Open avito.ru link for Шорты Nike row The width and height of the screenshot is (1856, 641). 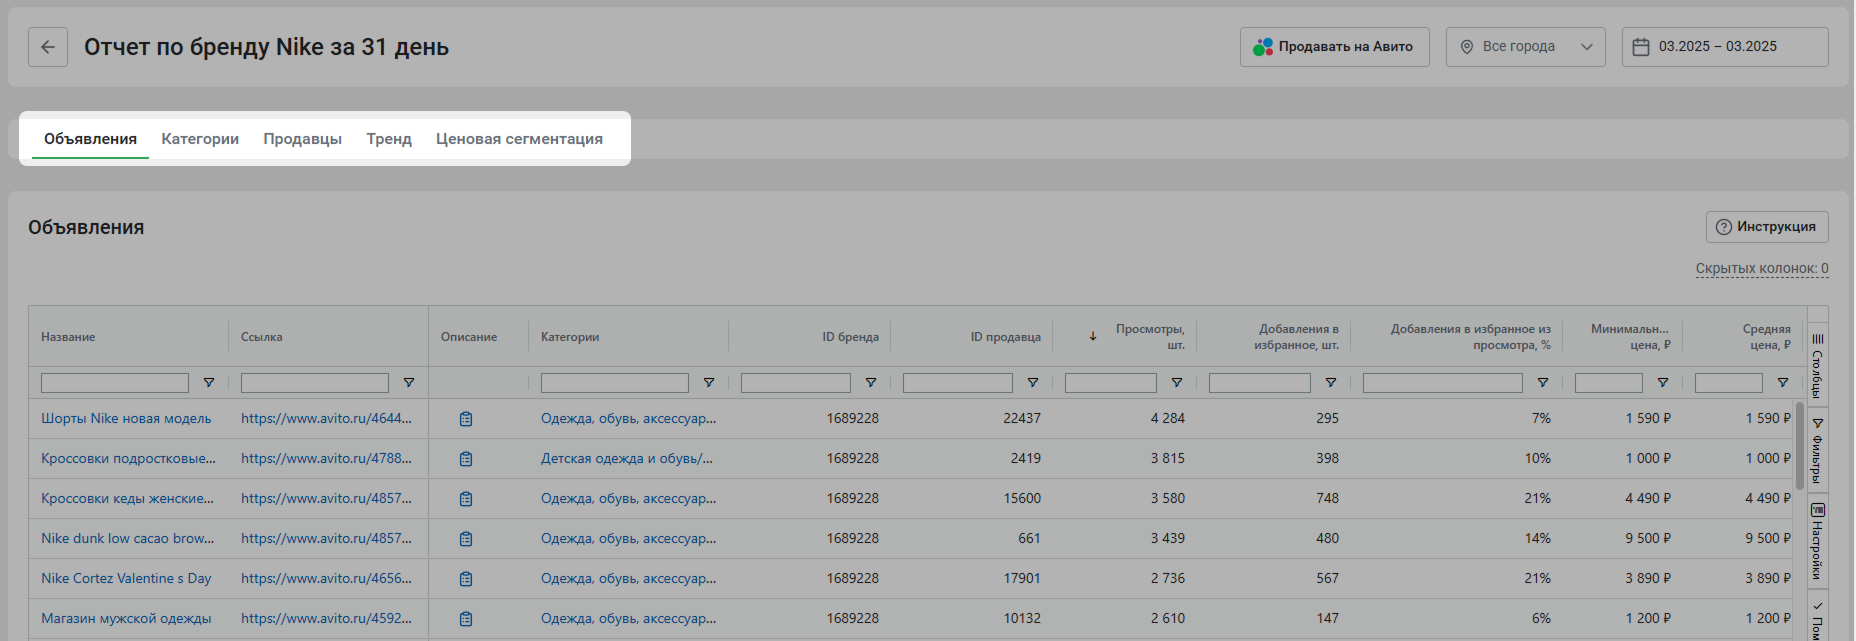pos(326,419)
